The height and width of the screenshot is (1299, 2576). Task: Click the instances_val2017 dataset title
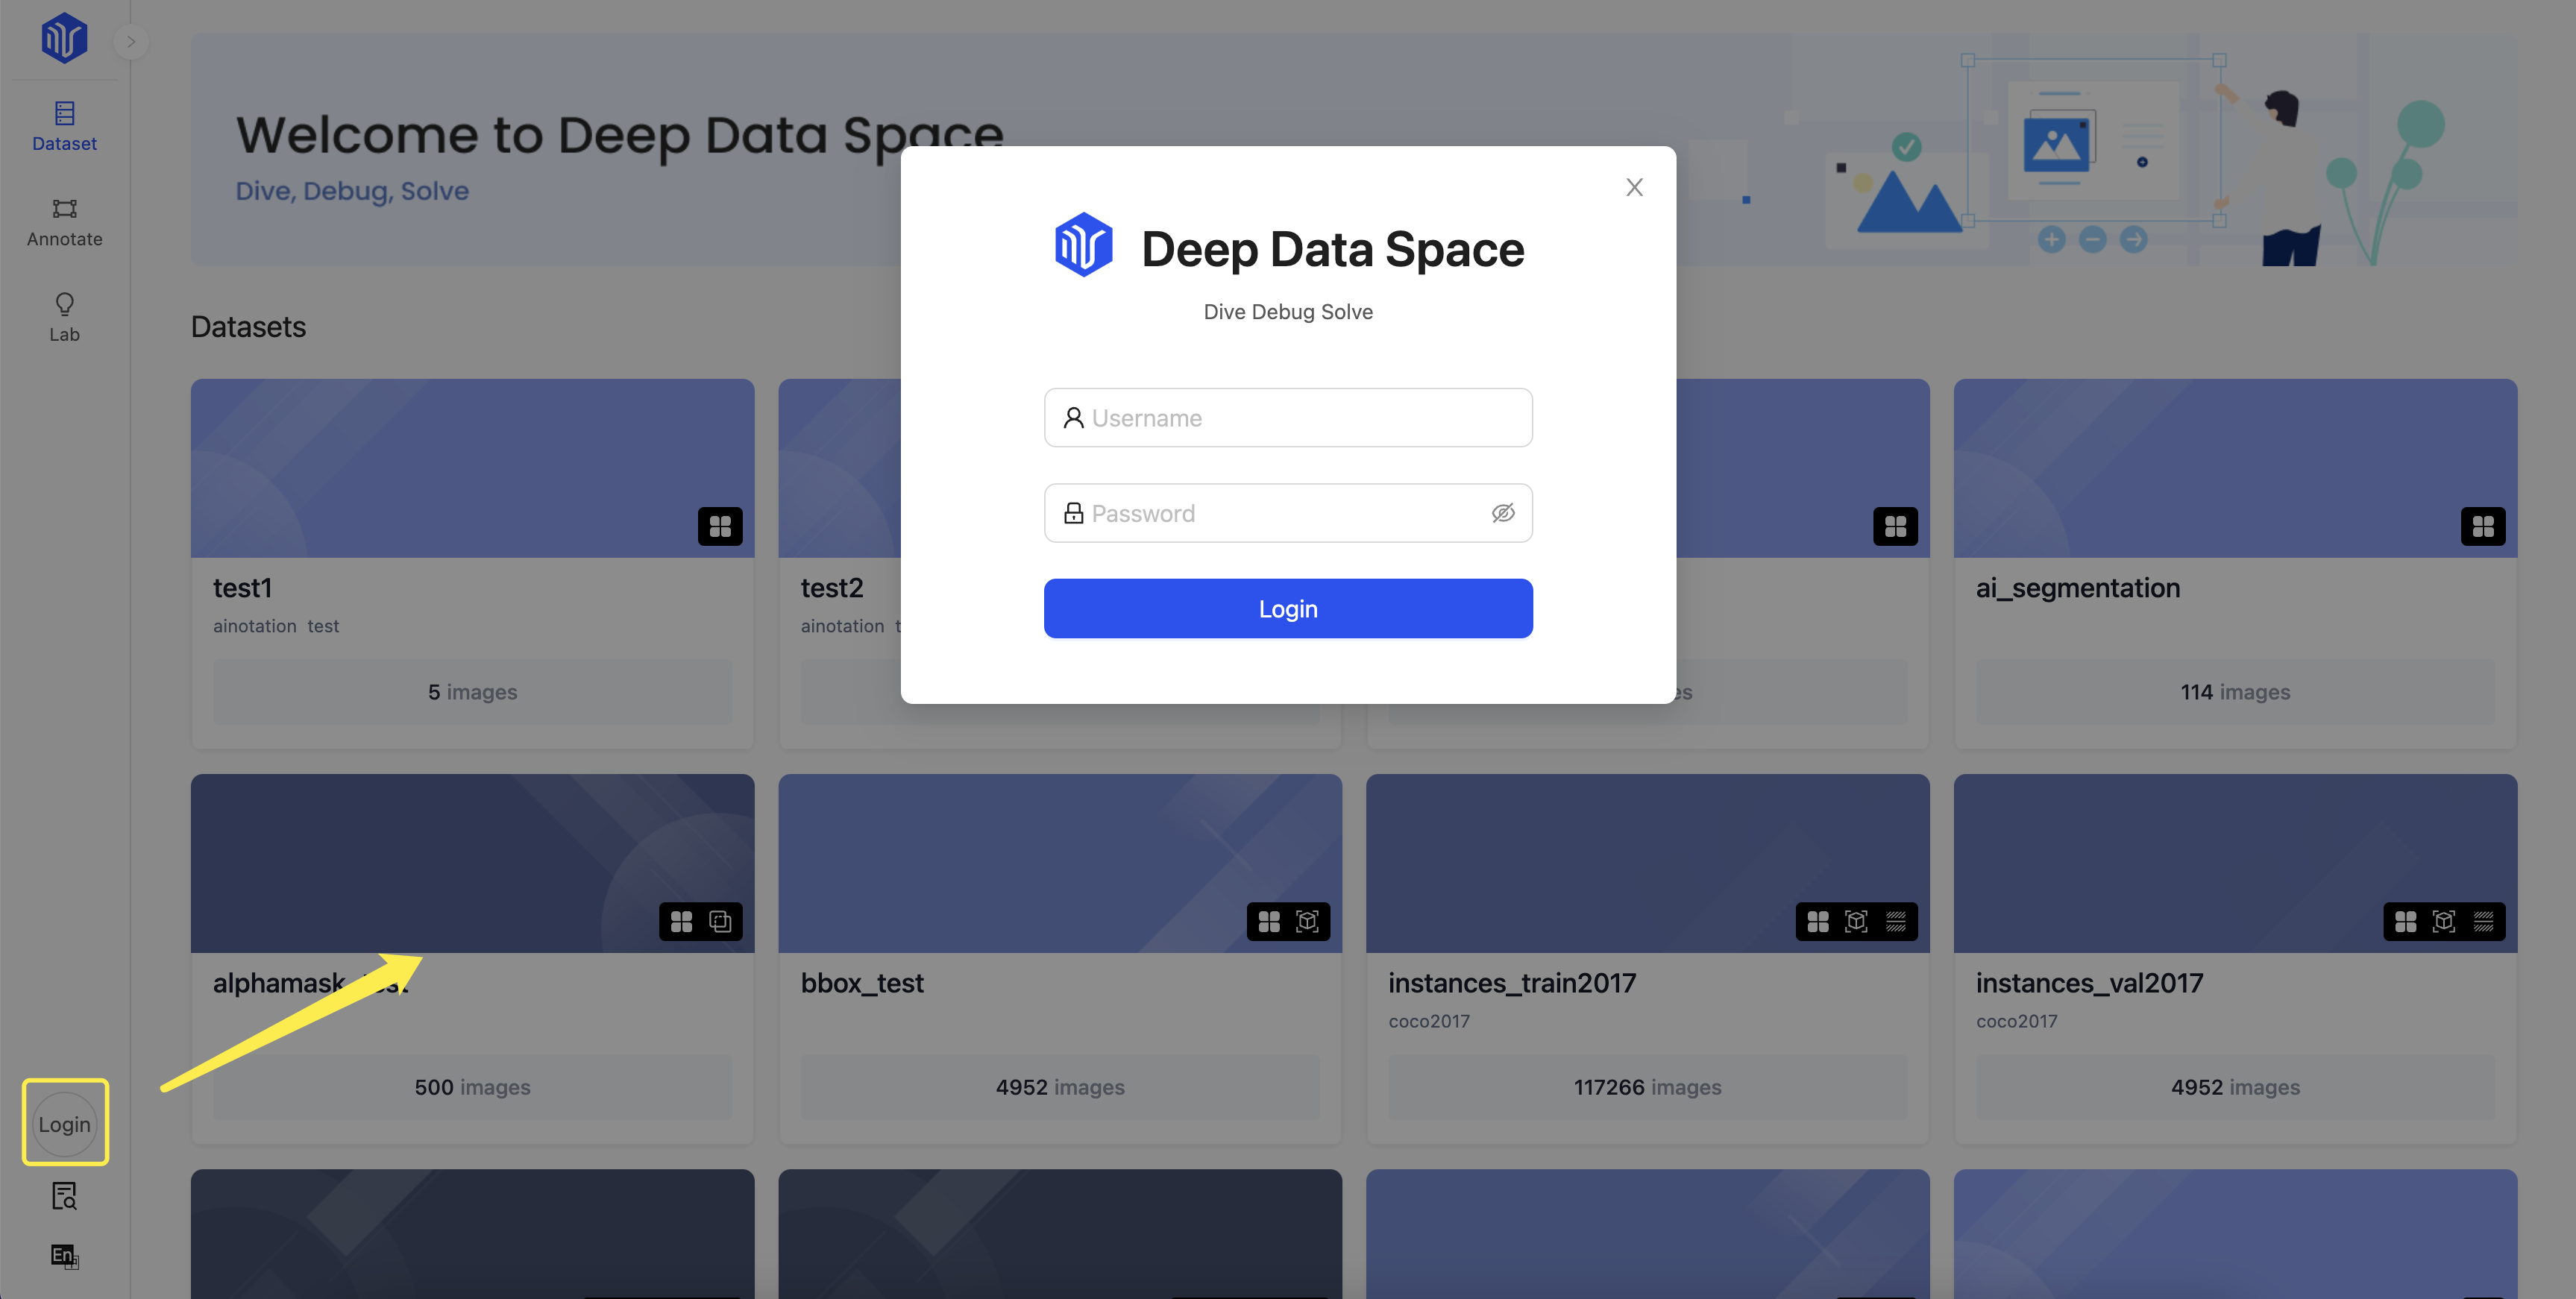(2089, 983)
